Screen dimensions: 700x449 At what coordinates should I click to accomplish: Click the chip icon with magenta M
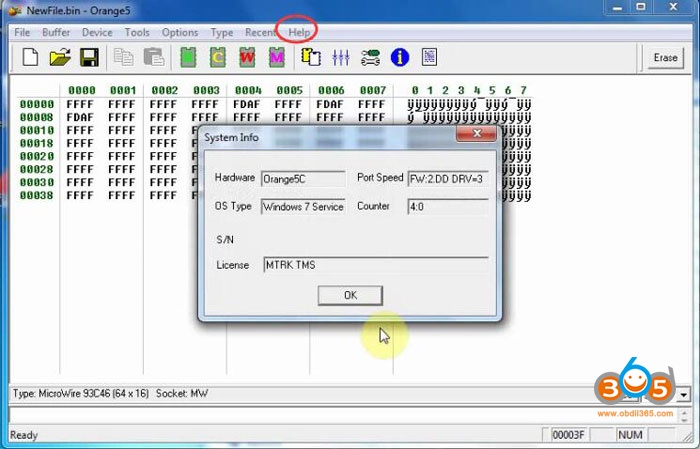pyautogui.click(x=276, y=58)
